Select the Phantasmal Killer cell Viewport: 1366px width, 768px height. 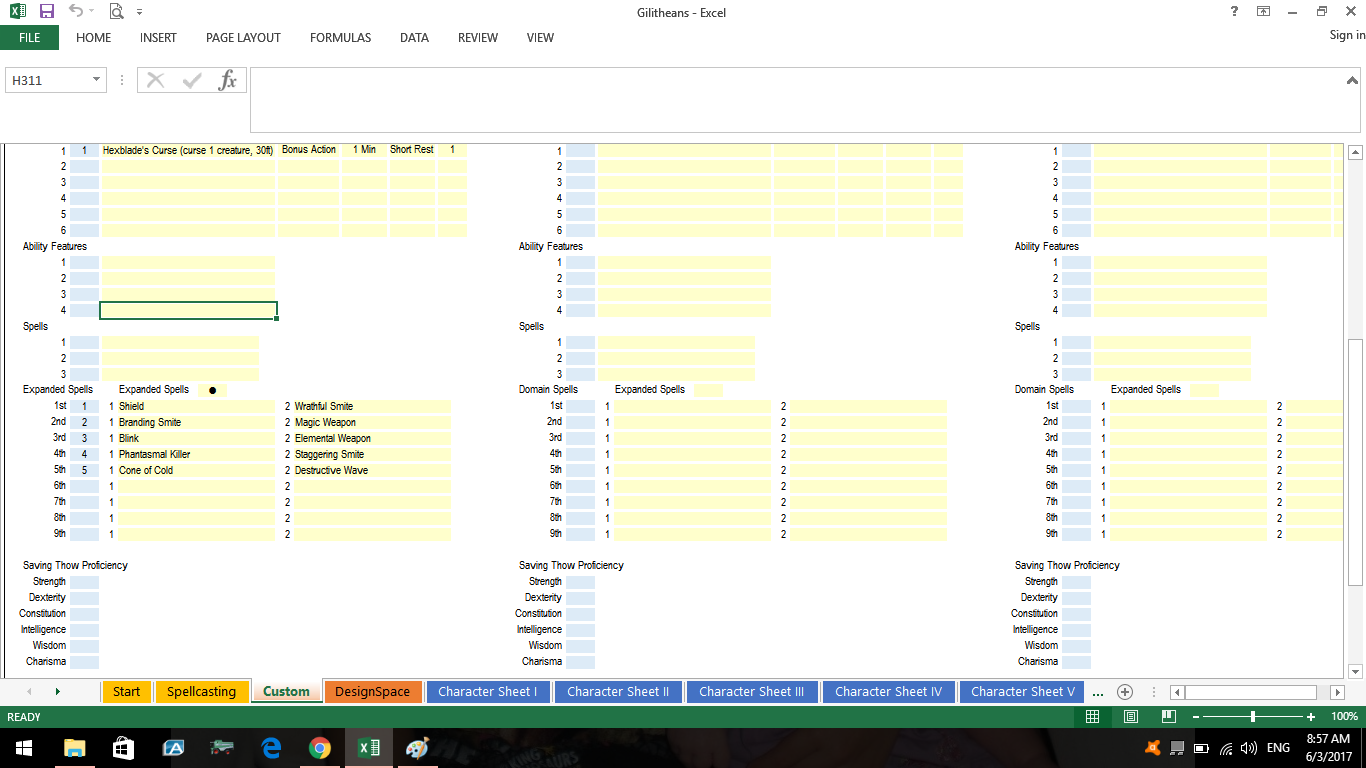[x=196, y=454]
